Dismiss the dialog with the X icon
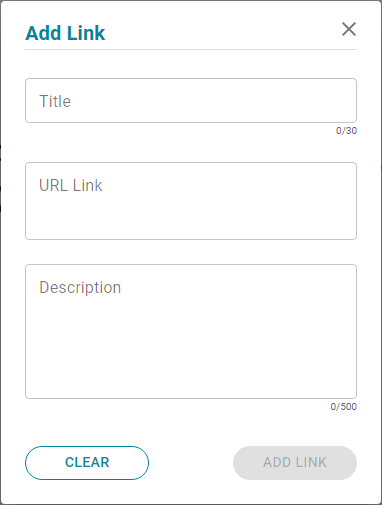Image resolution: width=382 pixels, height=505 pixels. click(x=349, y=29)
